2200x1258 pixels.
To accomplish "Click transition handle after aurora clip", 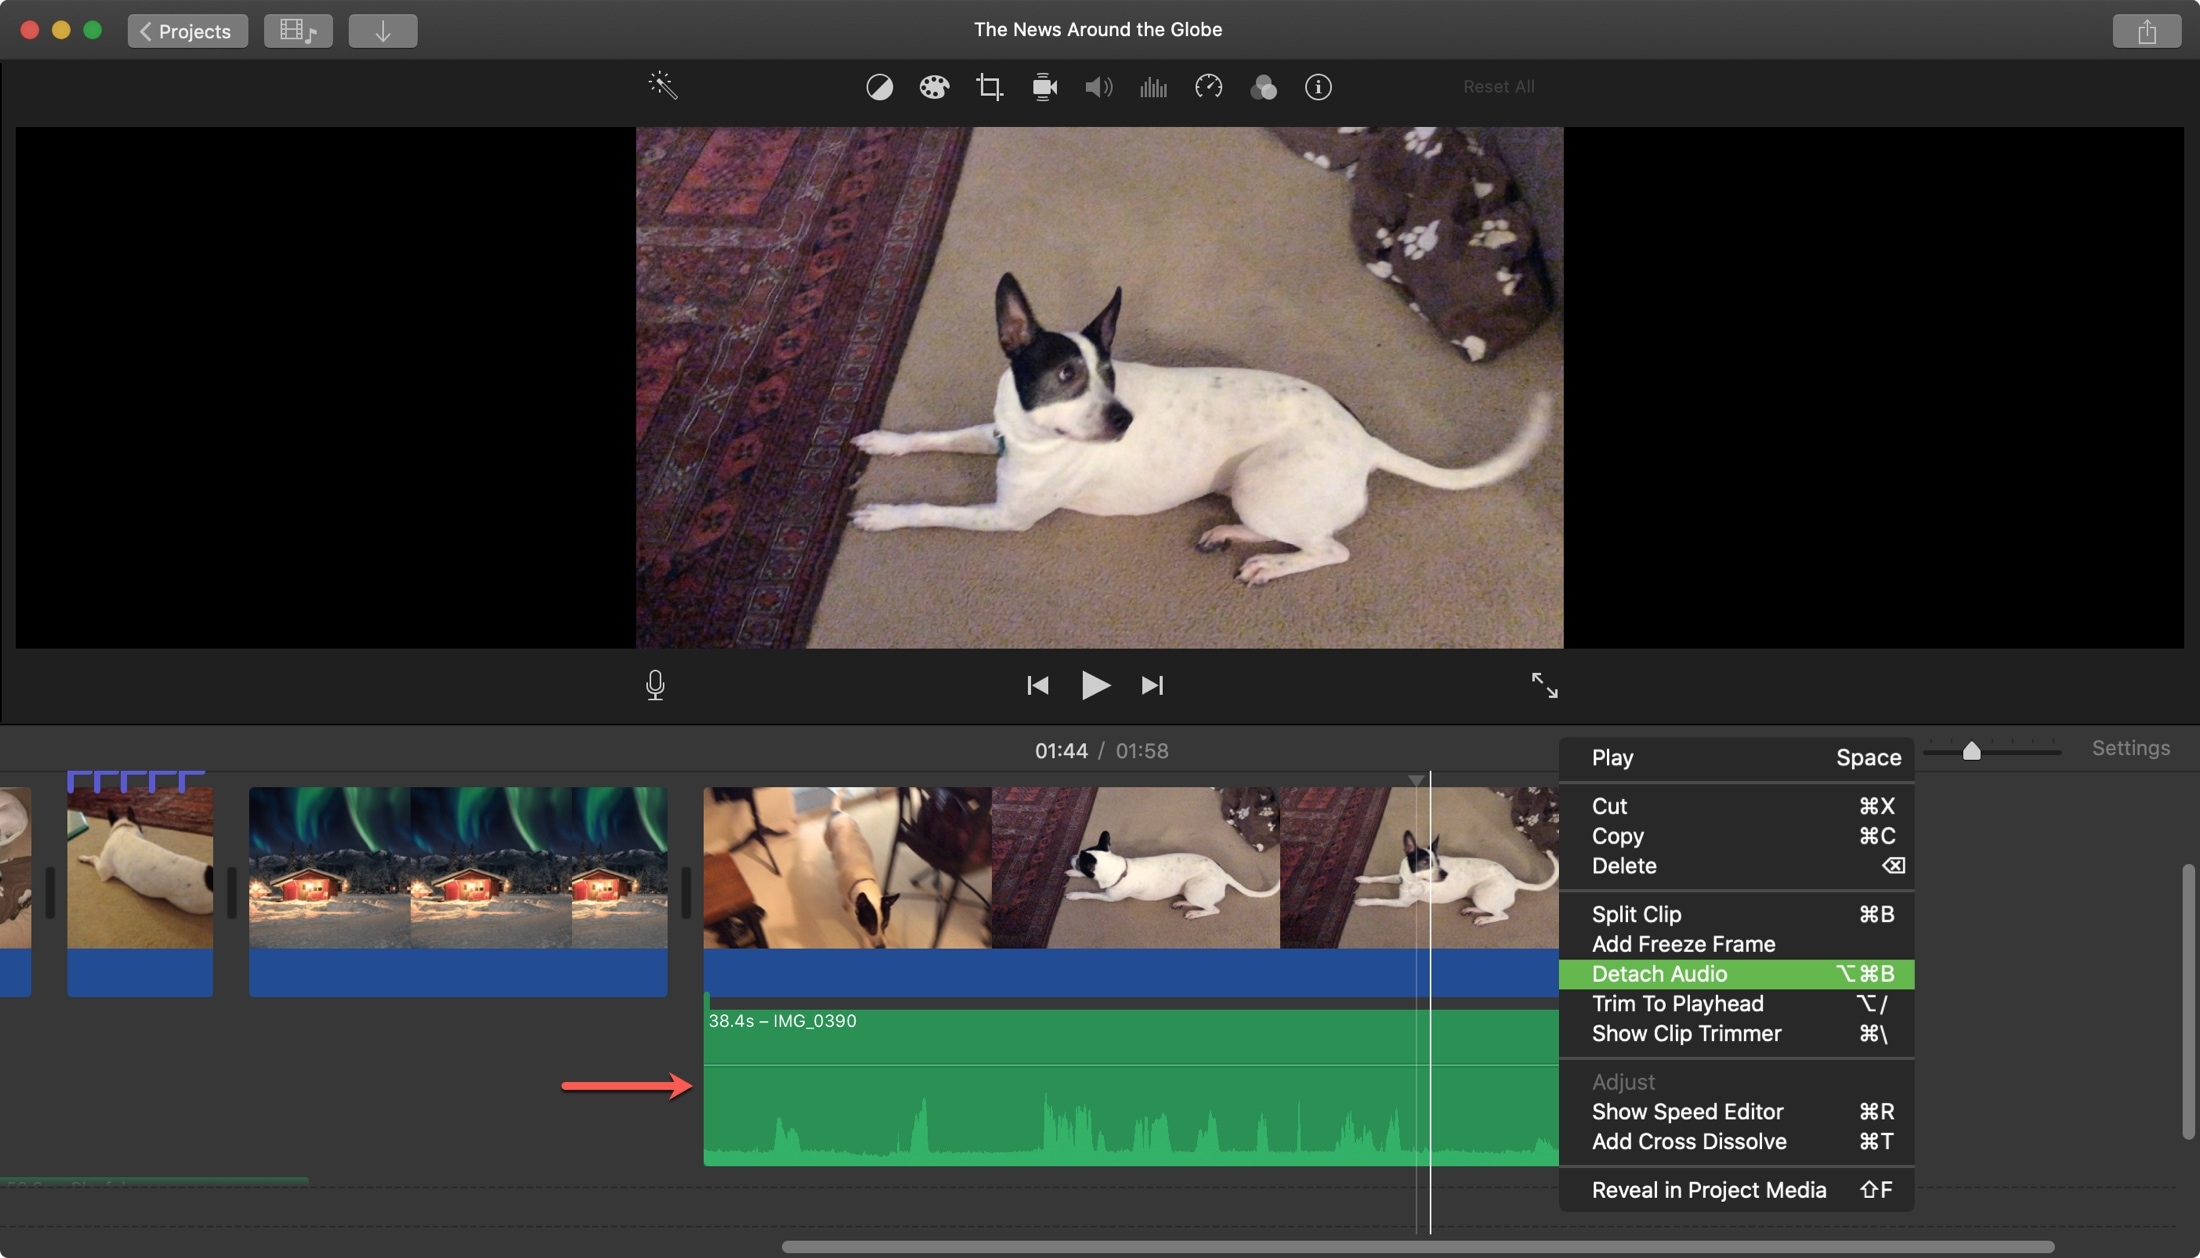I will pyautogui.click(x=686, y=892).
